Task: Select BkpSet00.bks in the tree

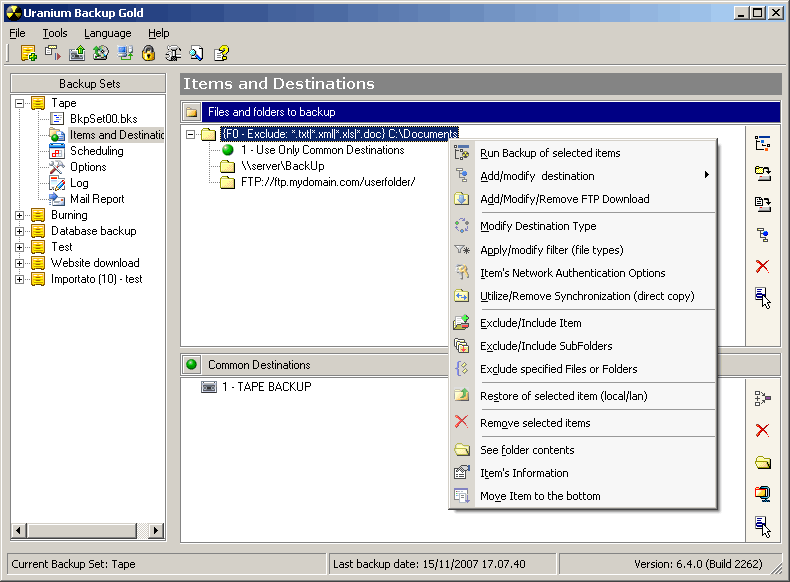Action: click(103, 119)
